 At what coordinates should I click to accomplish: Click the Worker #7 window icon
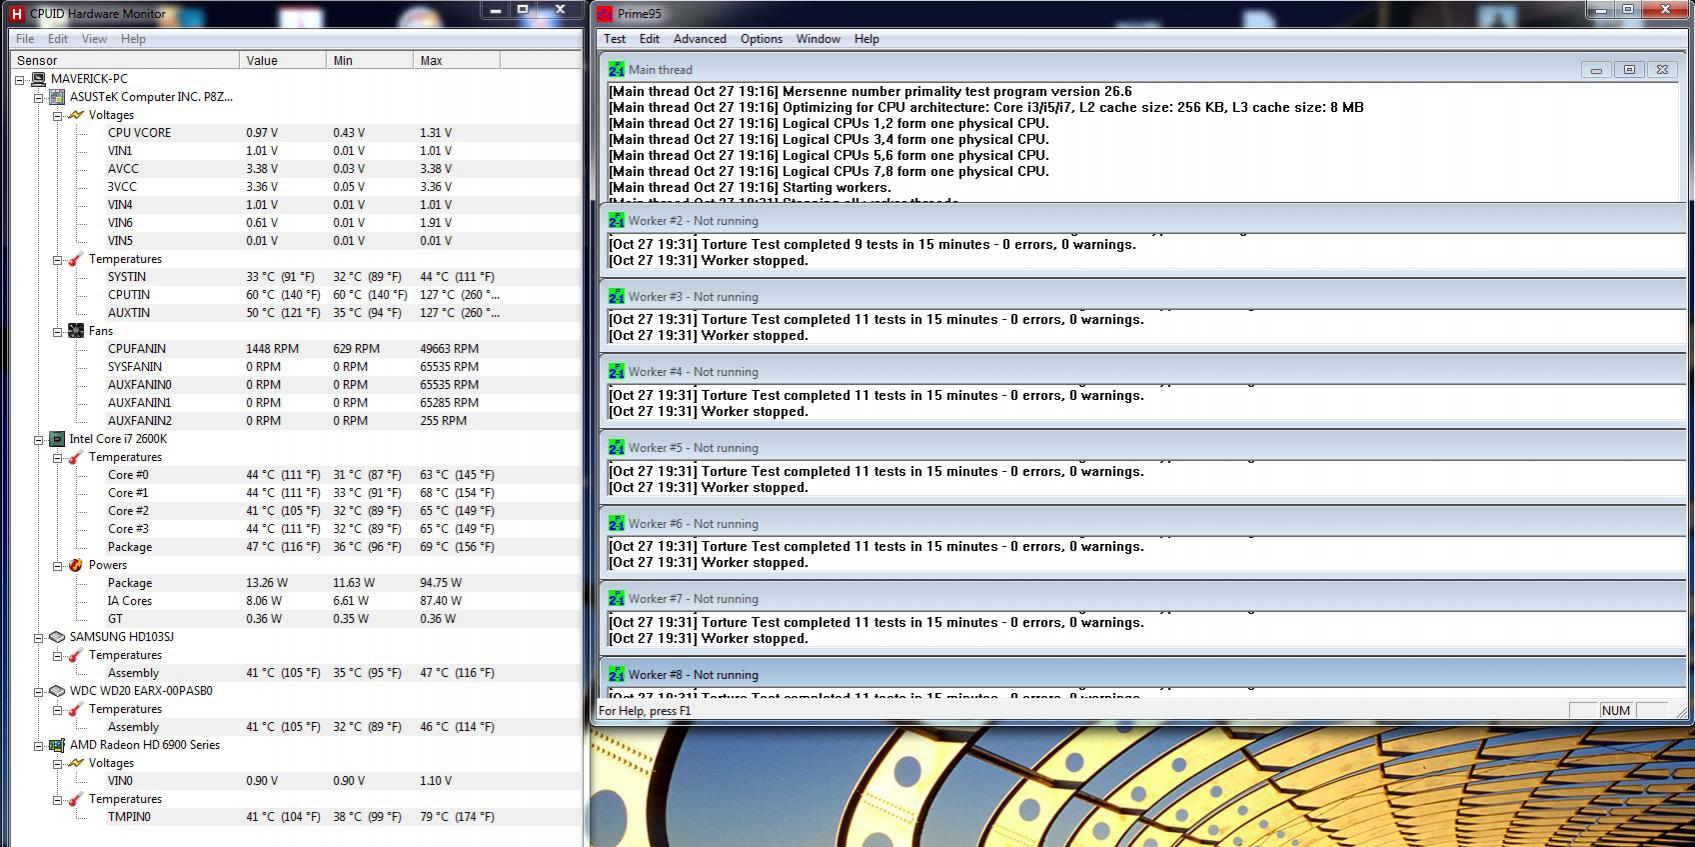tap(616, 598)
